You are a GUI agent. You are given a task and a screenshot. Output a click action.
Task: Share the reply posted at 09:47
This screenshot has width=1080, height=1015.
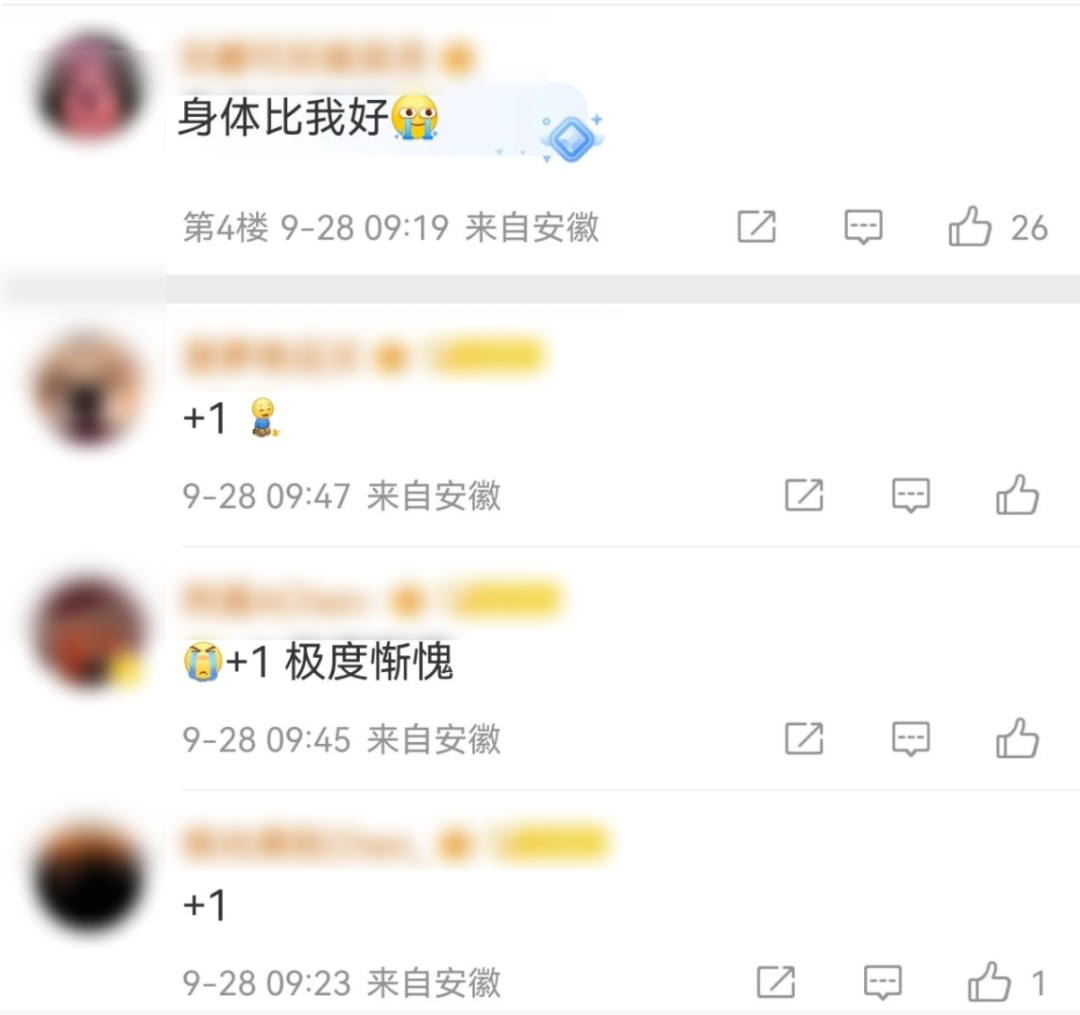804,495
